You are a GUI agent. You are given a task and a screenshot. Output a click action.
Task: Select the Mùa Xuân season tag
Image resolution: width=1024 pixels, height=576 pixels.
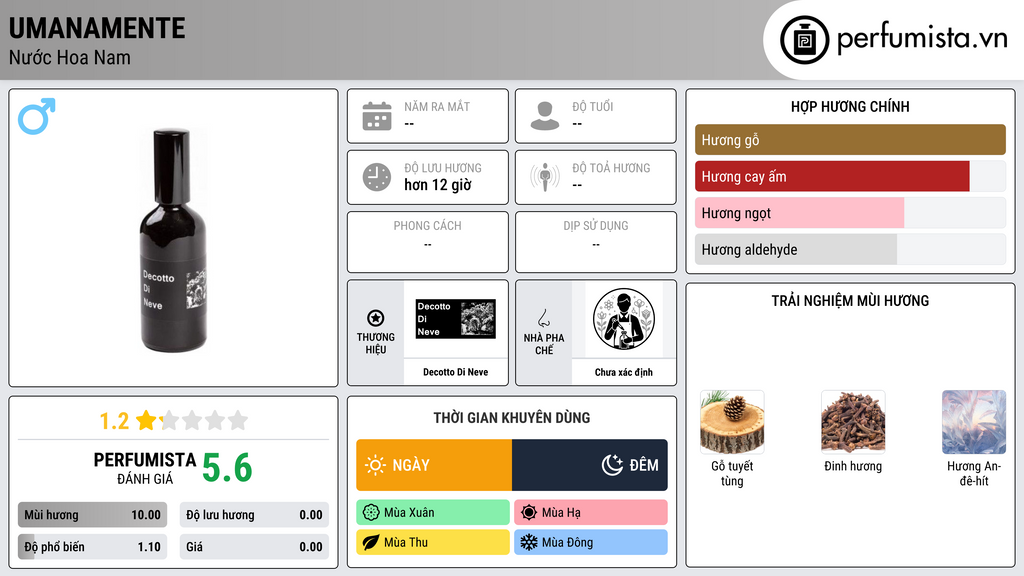pos(433,513)
